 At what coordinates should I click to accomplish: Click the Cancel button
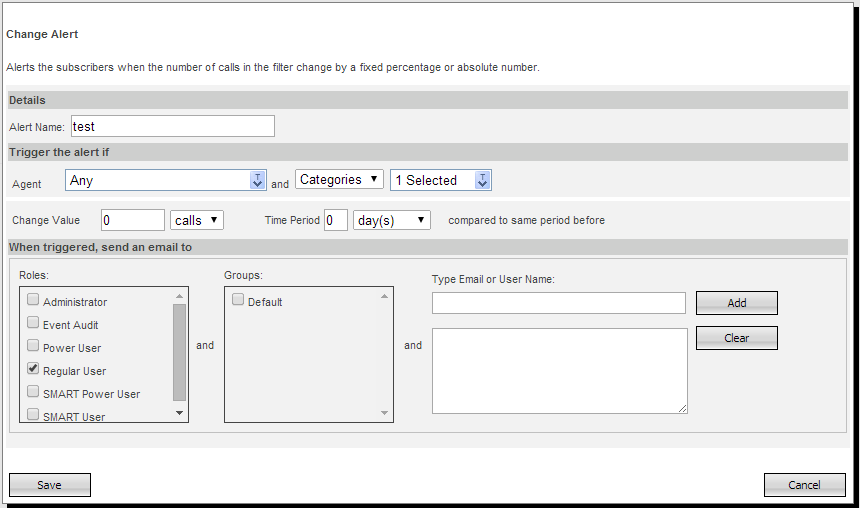[804, 485]
